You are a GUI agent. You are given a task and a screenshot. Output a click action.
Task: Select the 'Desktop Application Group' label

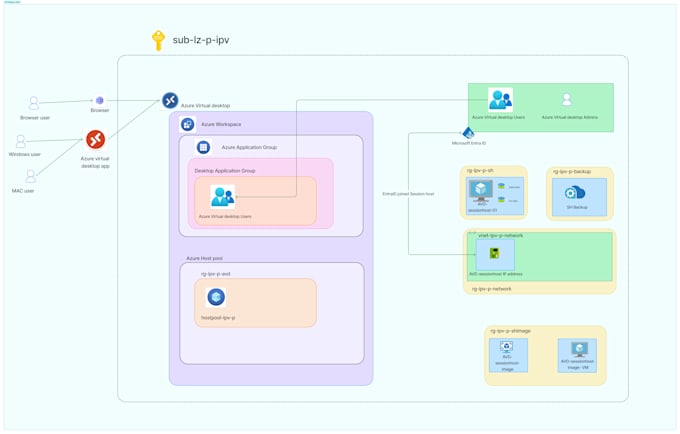[x=225, y=171]
